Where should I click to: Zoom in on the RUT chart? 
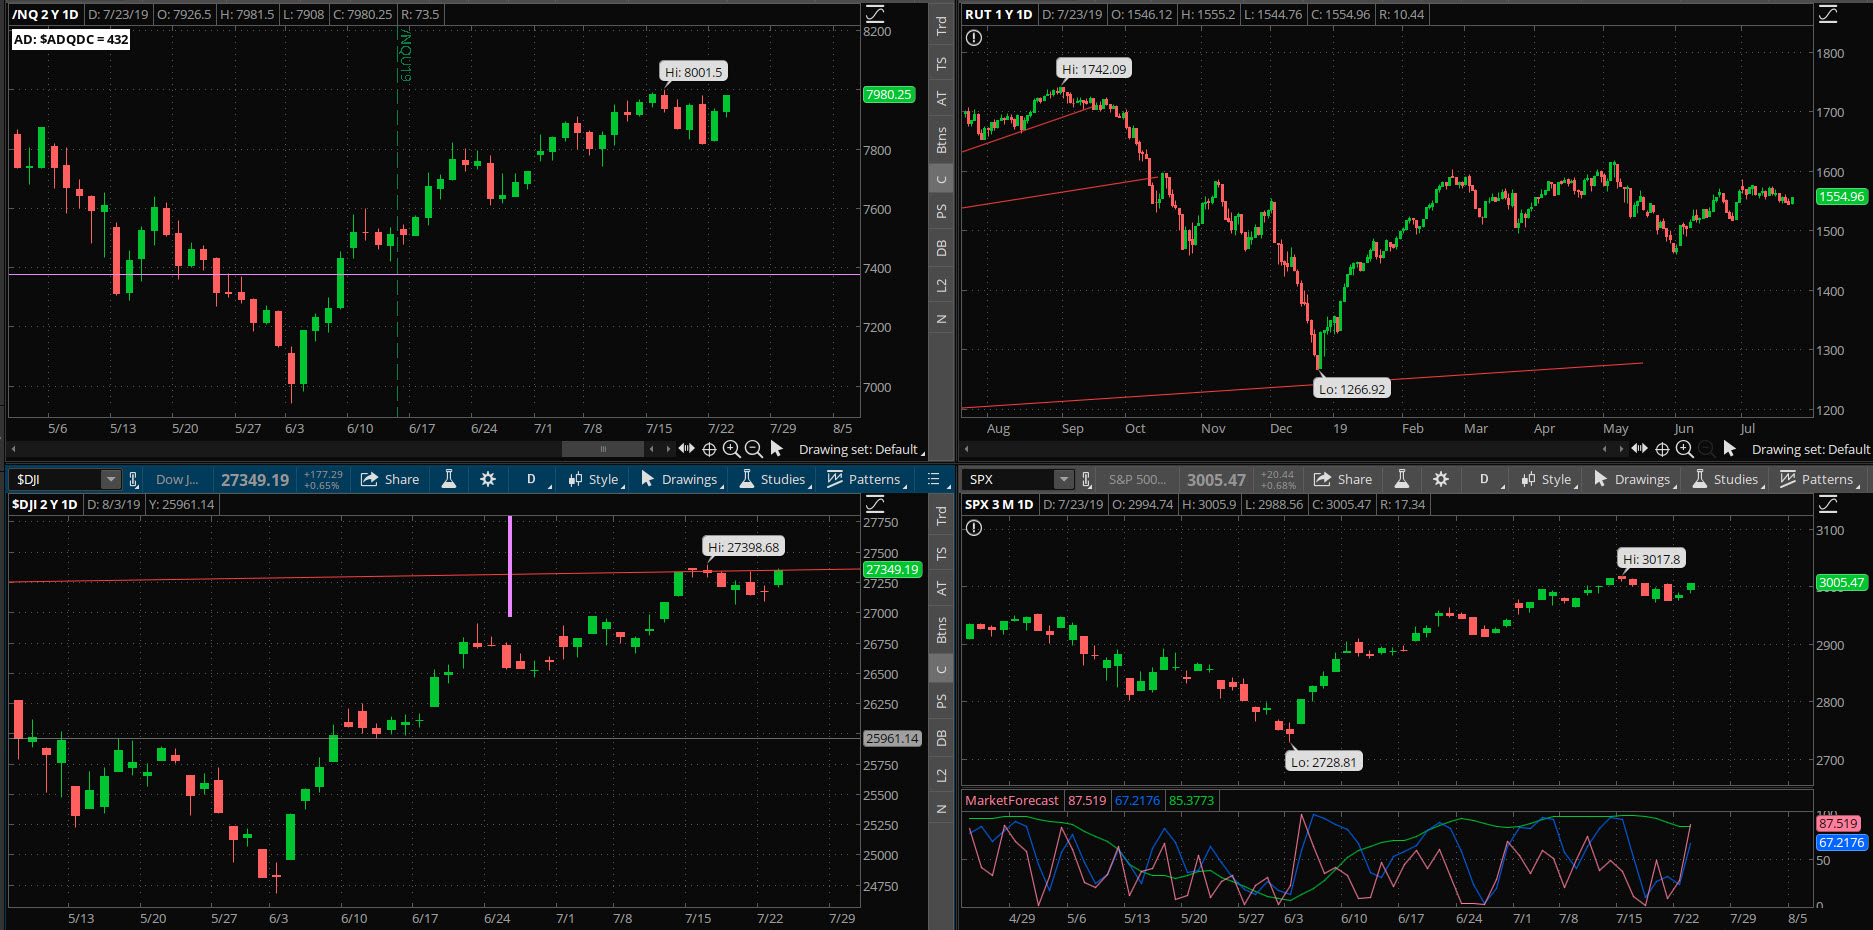(1684, 449)
